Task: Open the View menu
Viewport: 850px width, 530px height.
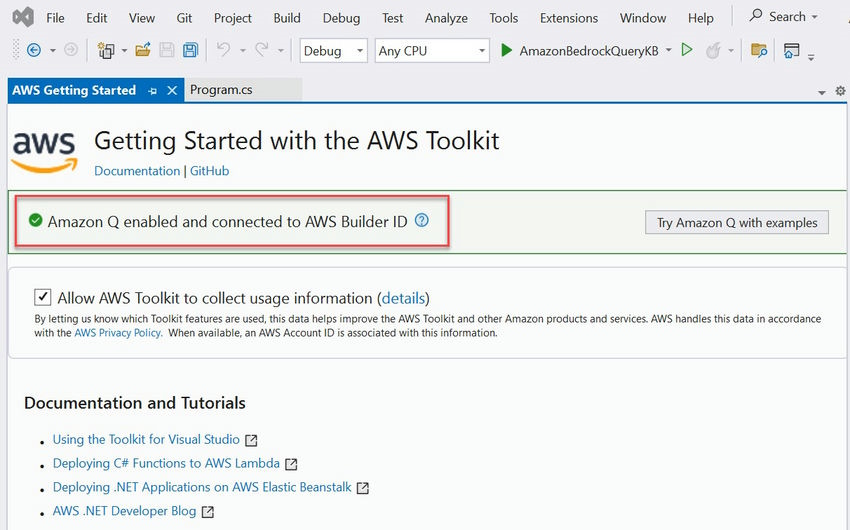Action: 141,18
